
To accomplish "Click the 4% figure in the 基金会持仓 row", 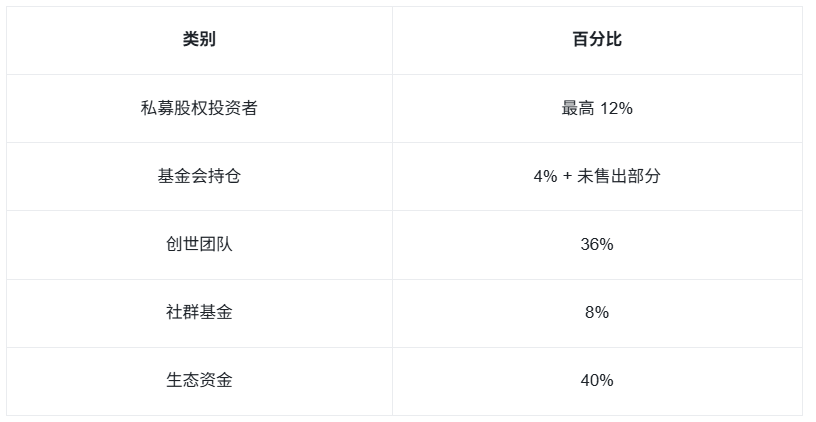I will [545, 176].
